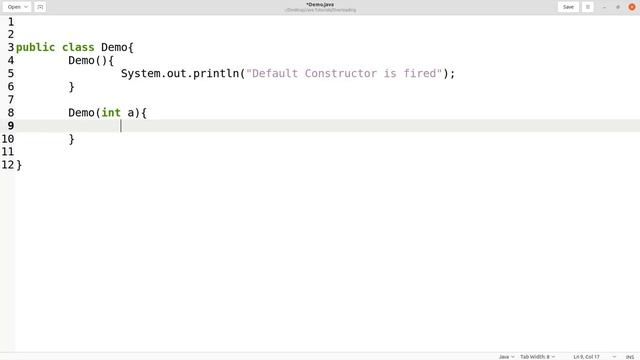Click the closing brace on line 10
Screen dimensions: 640x360
point(71,139)
